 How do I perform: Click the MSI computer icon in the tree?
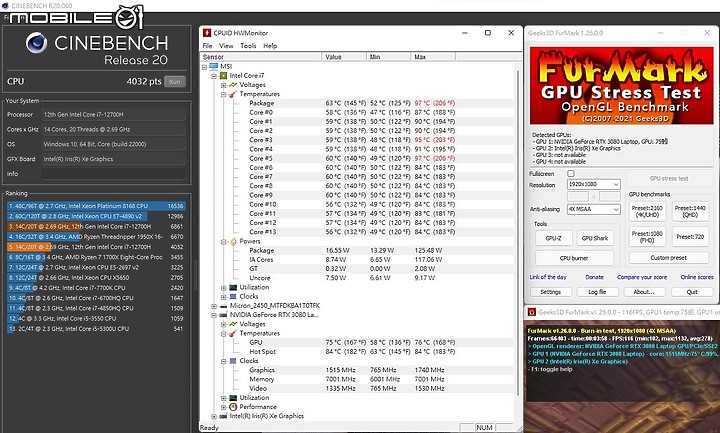pyautogui.click(x=214, y=66)
